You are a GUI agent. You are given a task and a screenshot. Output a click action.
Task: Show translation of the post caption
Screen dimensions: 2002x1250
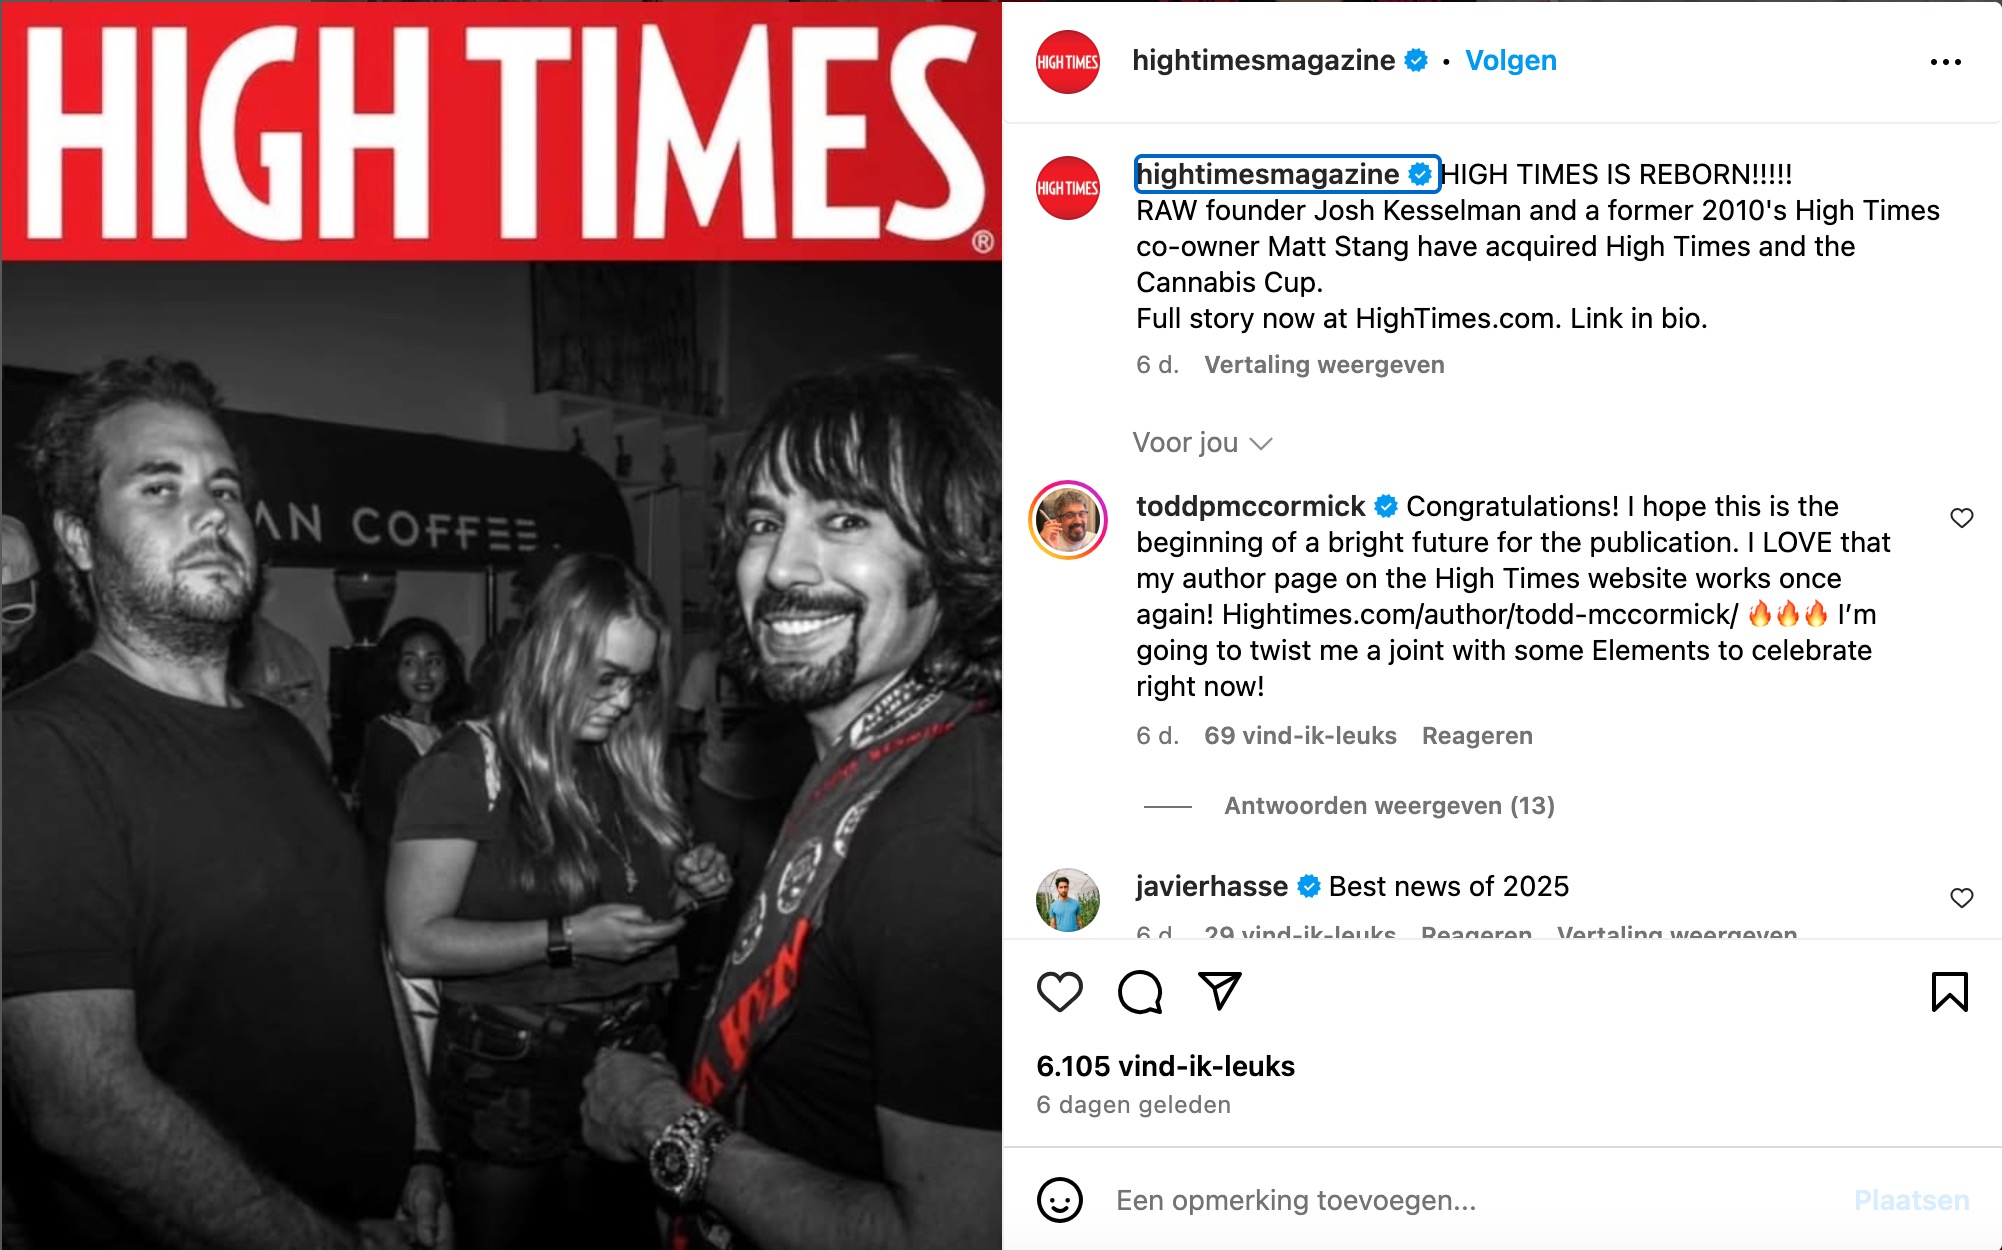coord(1324,365)
